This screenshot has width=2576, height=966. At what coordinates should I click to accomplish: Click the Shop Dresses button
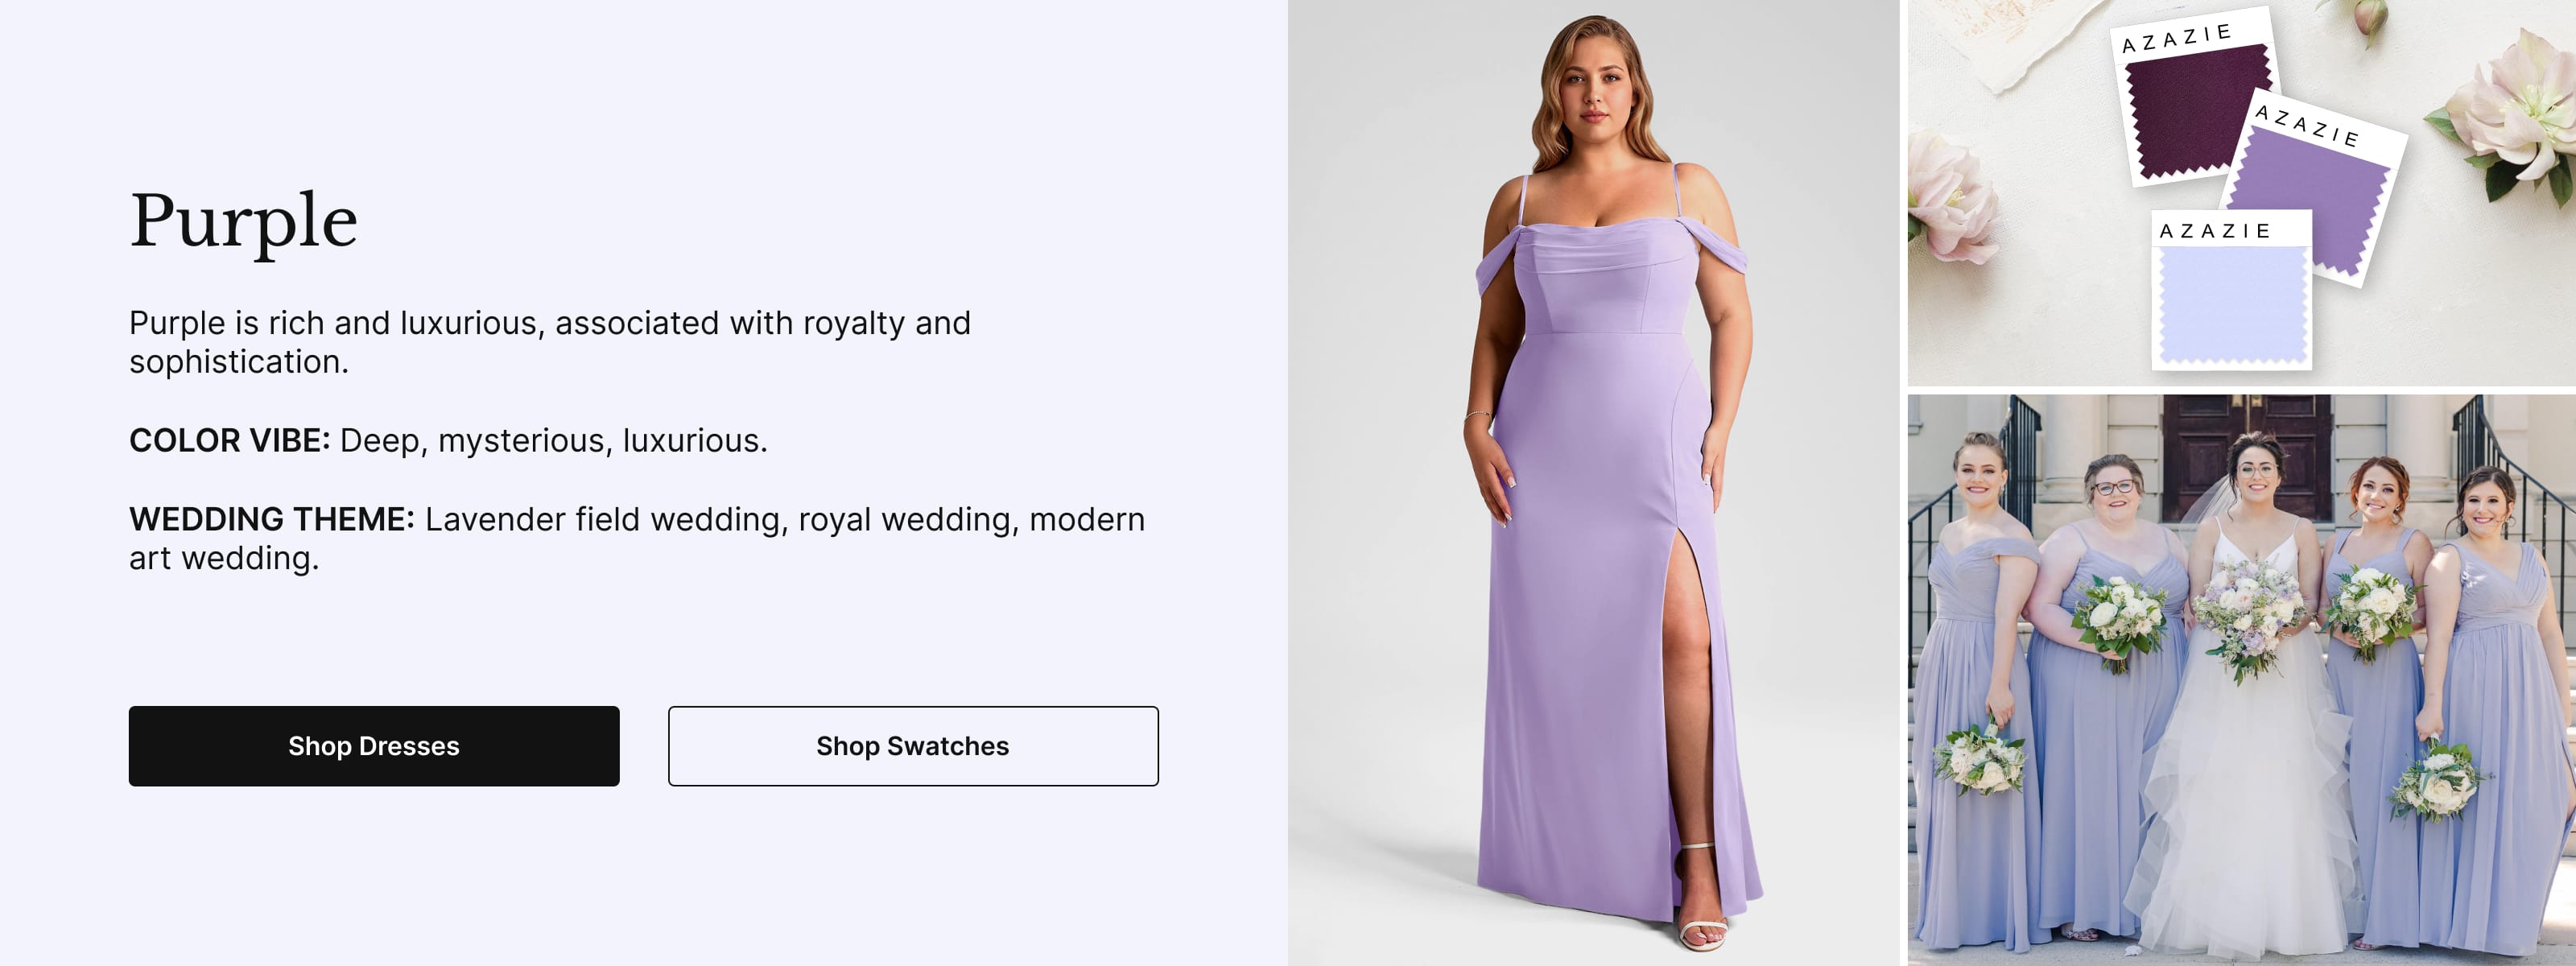[x=372, y=746]
